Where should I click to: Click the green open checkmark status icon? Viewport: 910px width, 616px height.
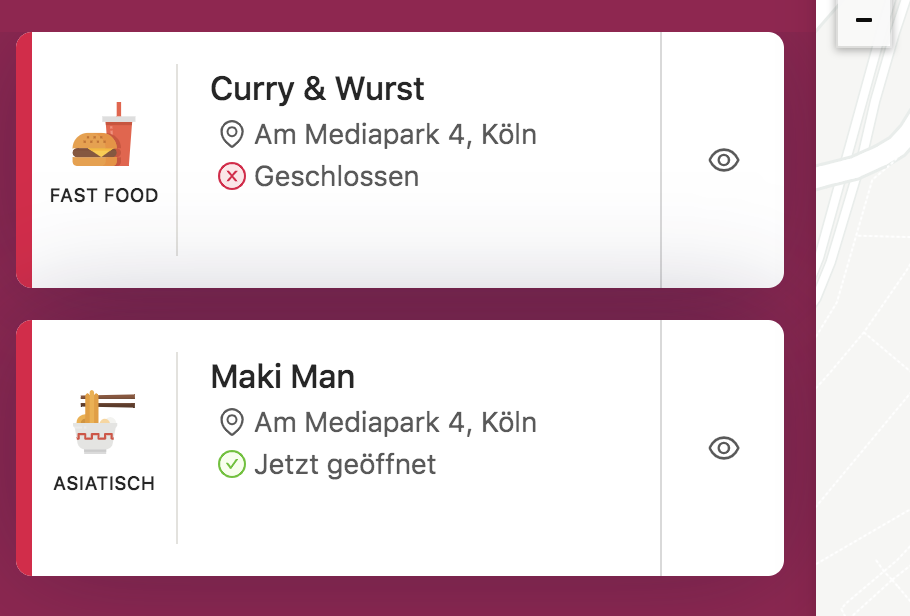[232, 465]
